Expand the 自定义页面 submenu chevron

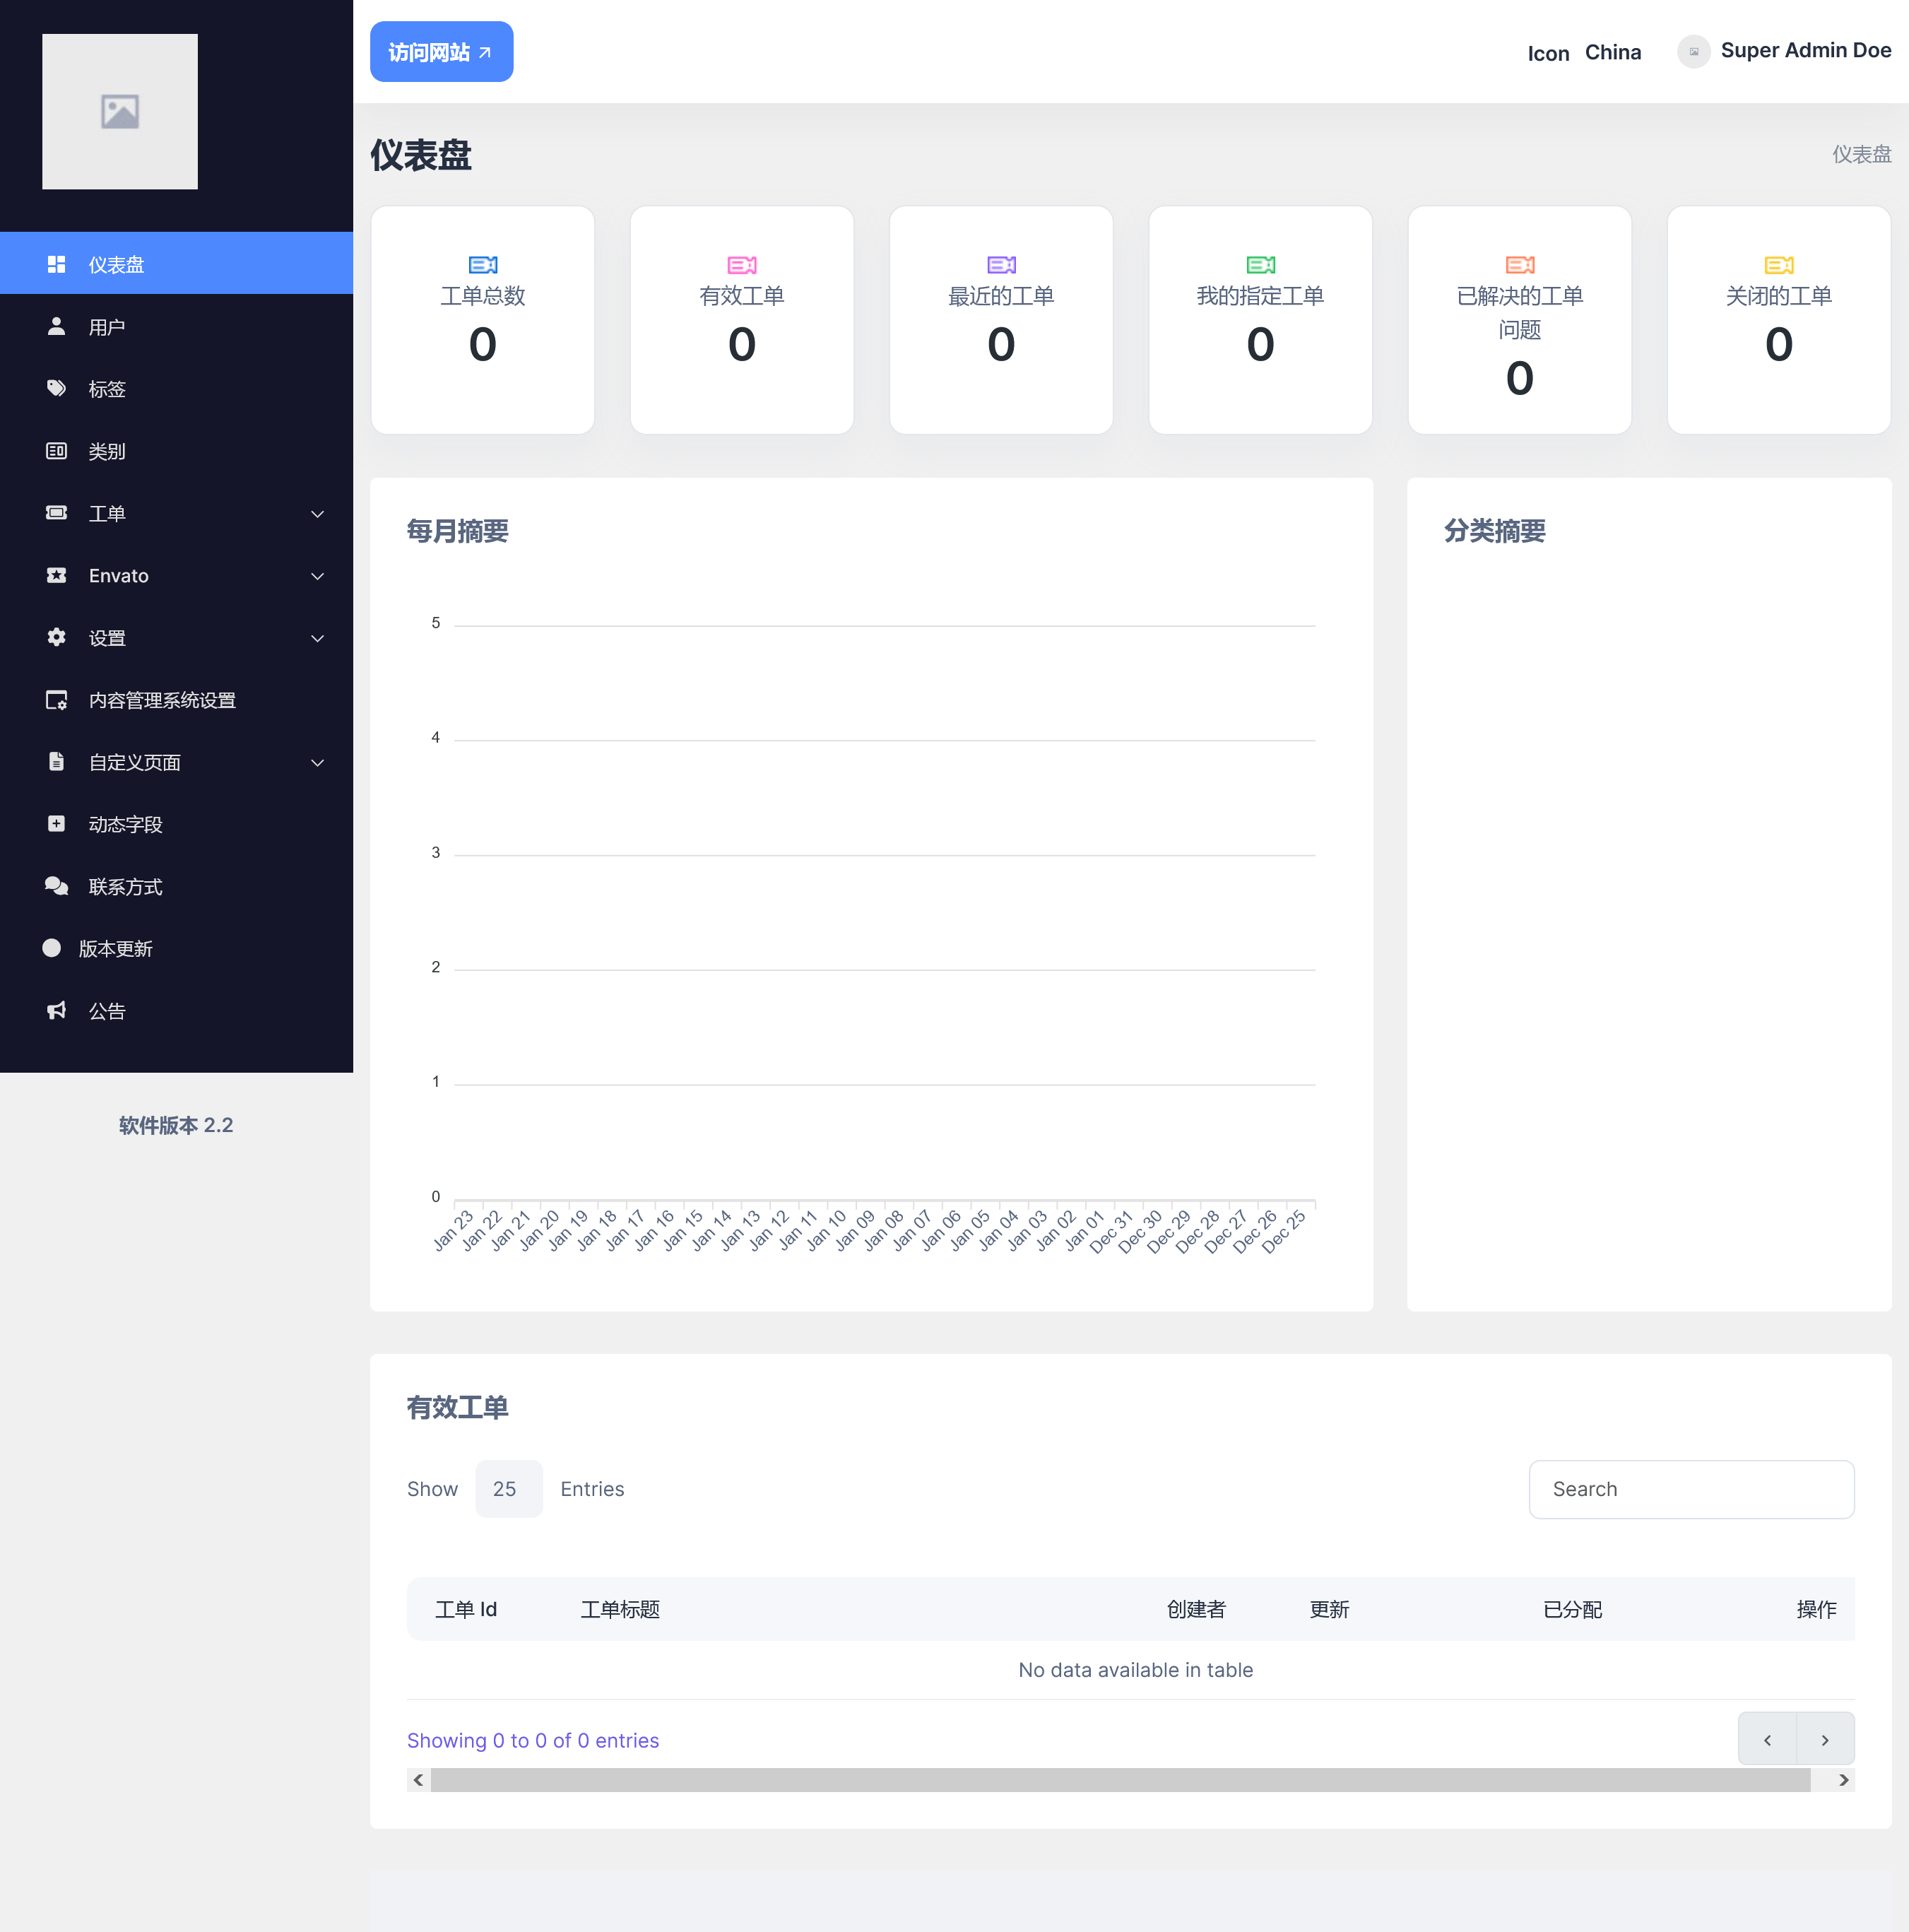317,763
